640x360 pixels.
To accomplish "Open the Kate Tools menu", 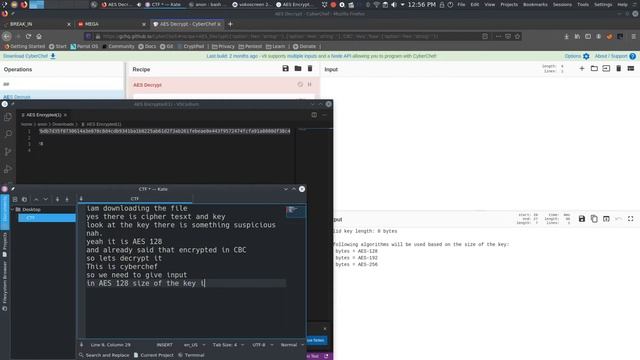I will 583,4.
